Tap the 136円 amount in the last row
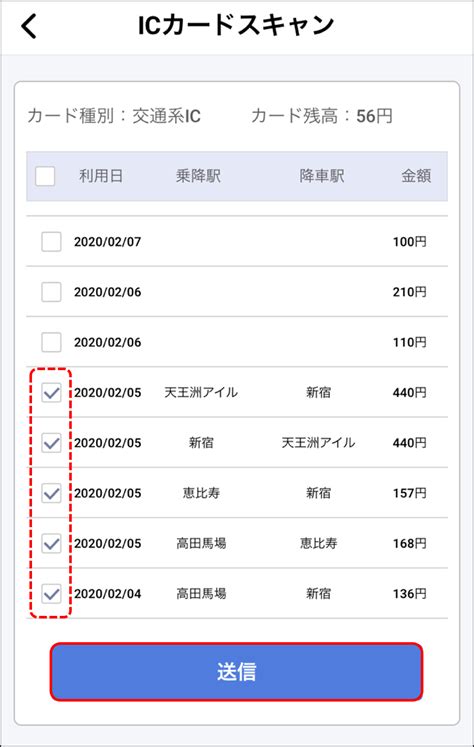 [409, 594]
